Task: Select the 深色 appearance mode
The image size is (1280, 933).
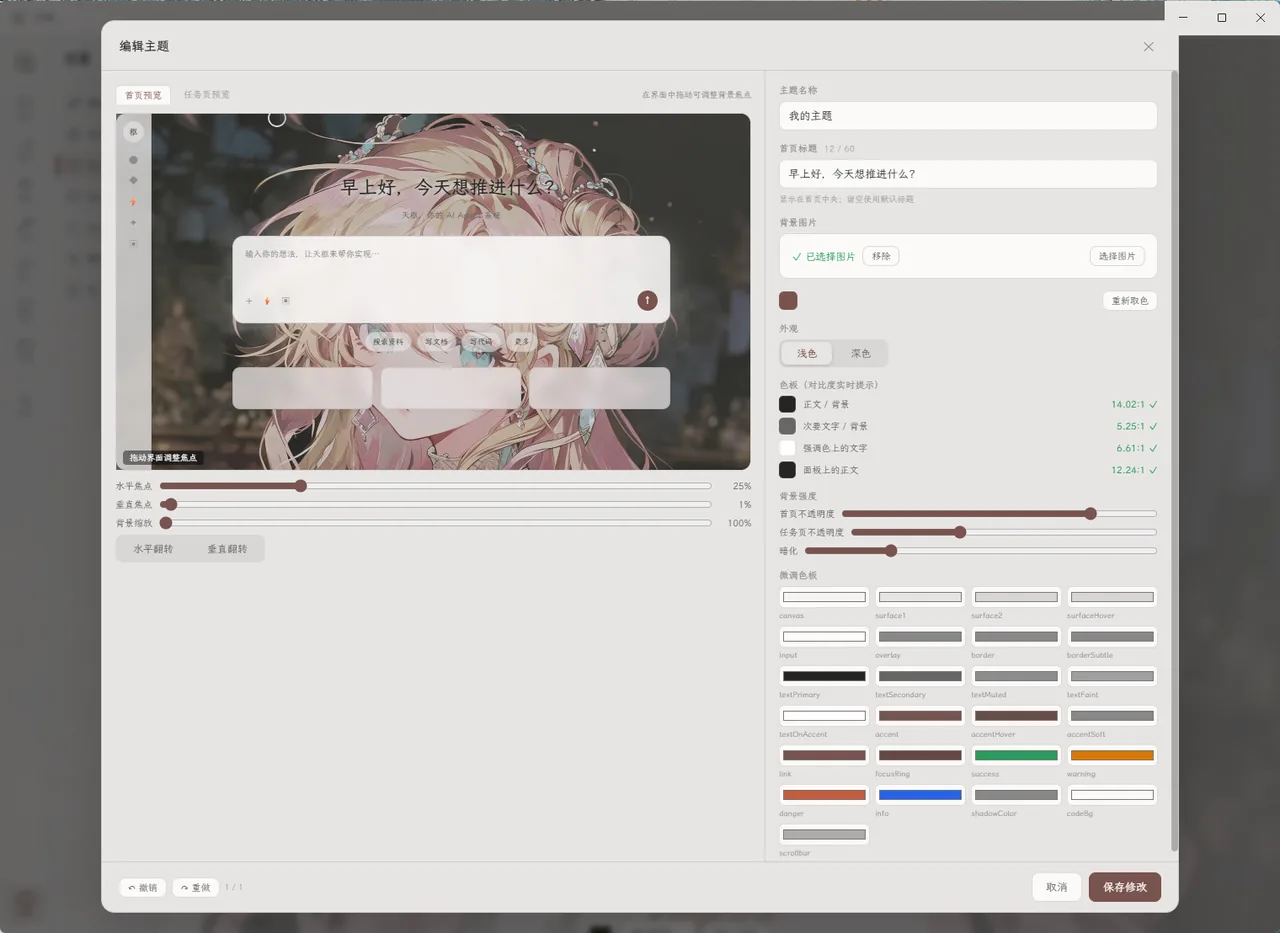Action: coord(861,353)
